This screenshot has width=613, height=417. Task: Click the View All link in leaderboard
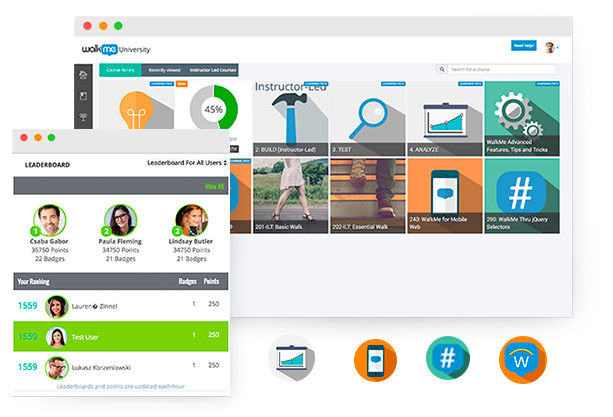tap(214, 186)
